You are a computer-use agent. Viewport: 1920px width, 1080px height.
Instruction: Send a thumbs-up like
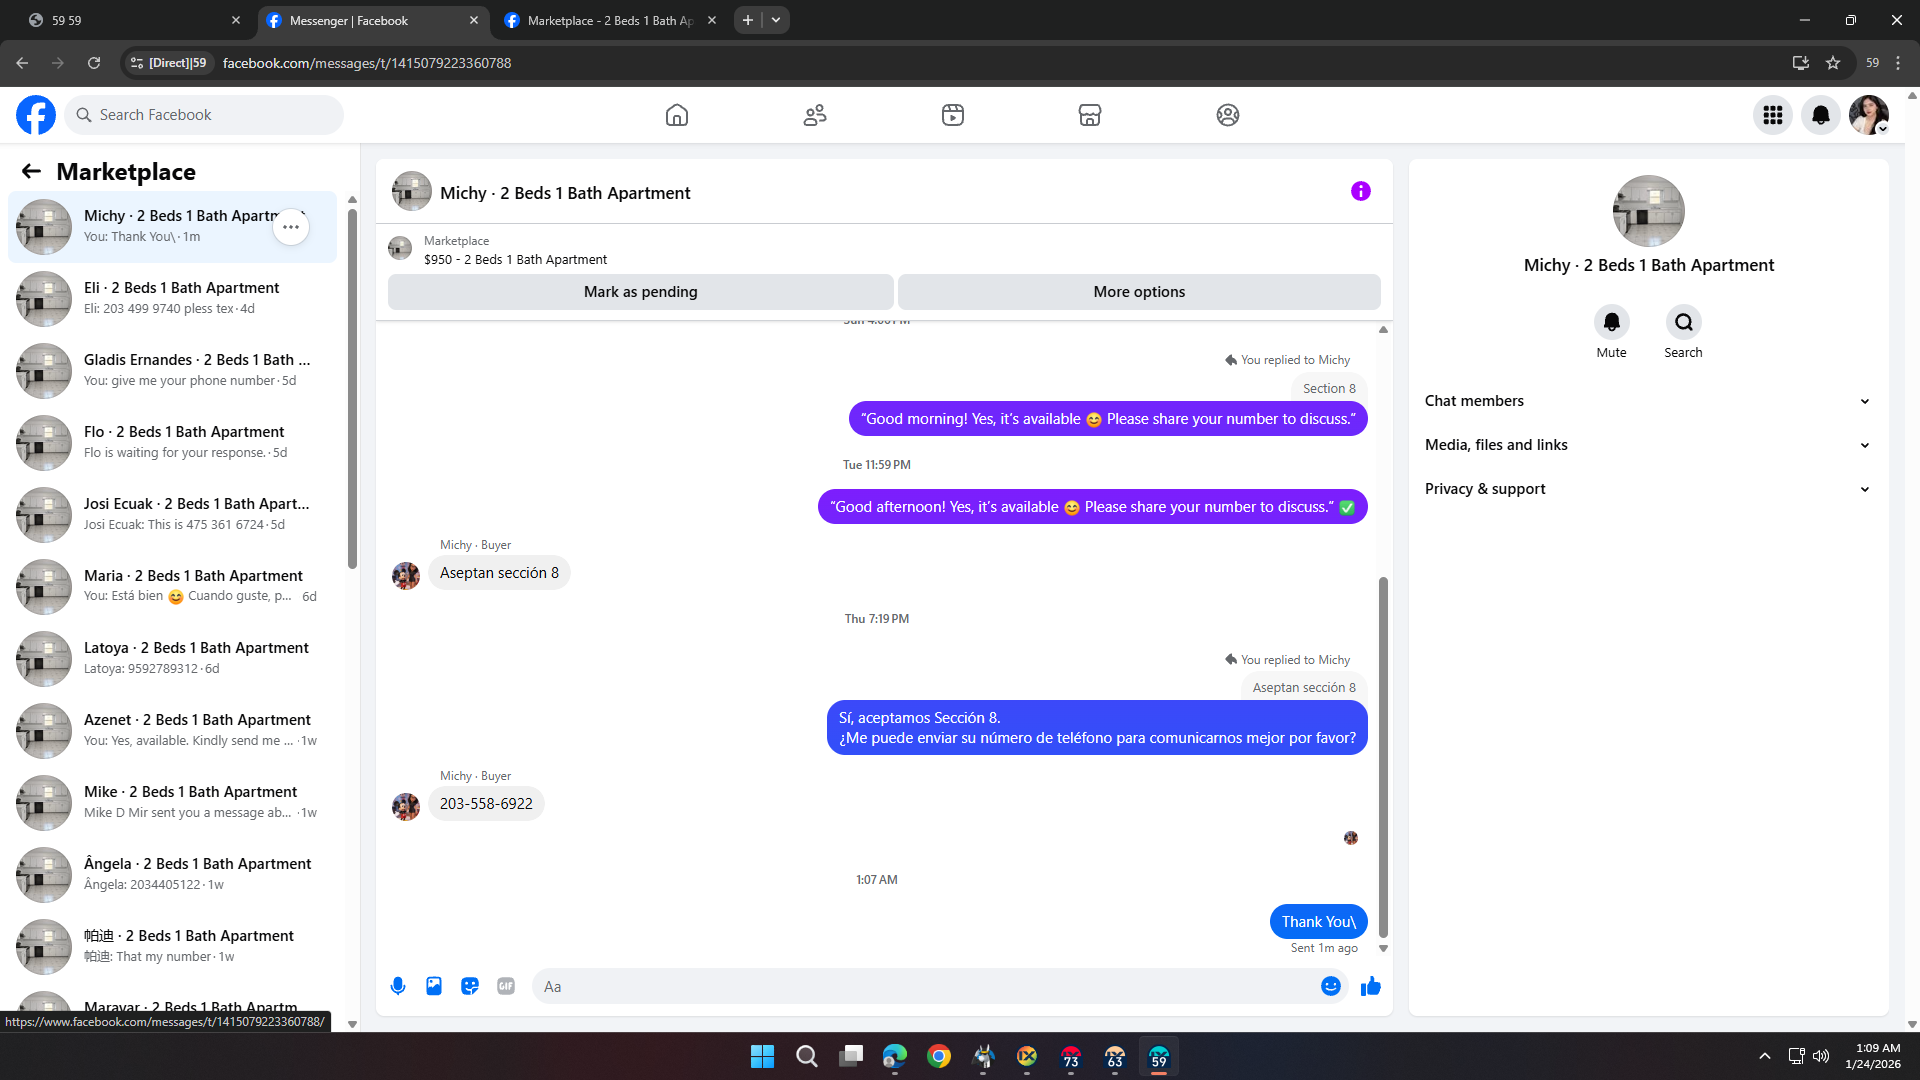pos(1370,986)
